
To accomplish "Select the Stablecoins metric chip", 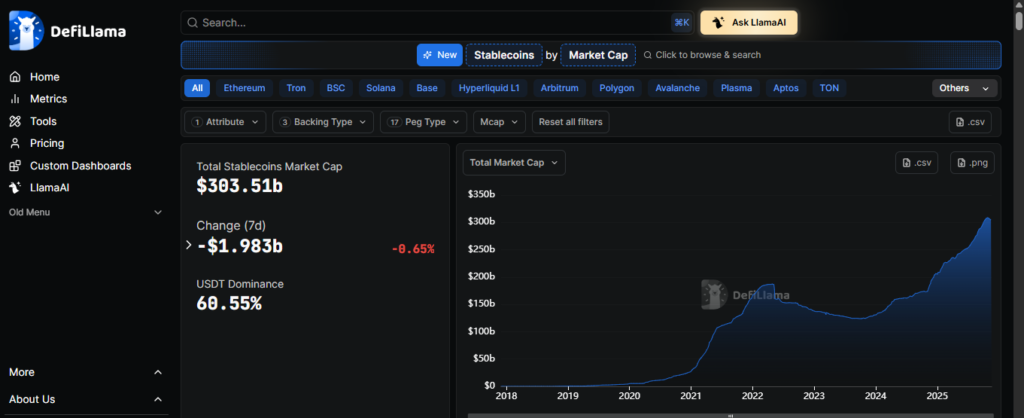I will point(504,55).
